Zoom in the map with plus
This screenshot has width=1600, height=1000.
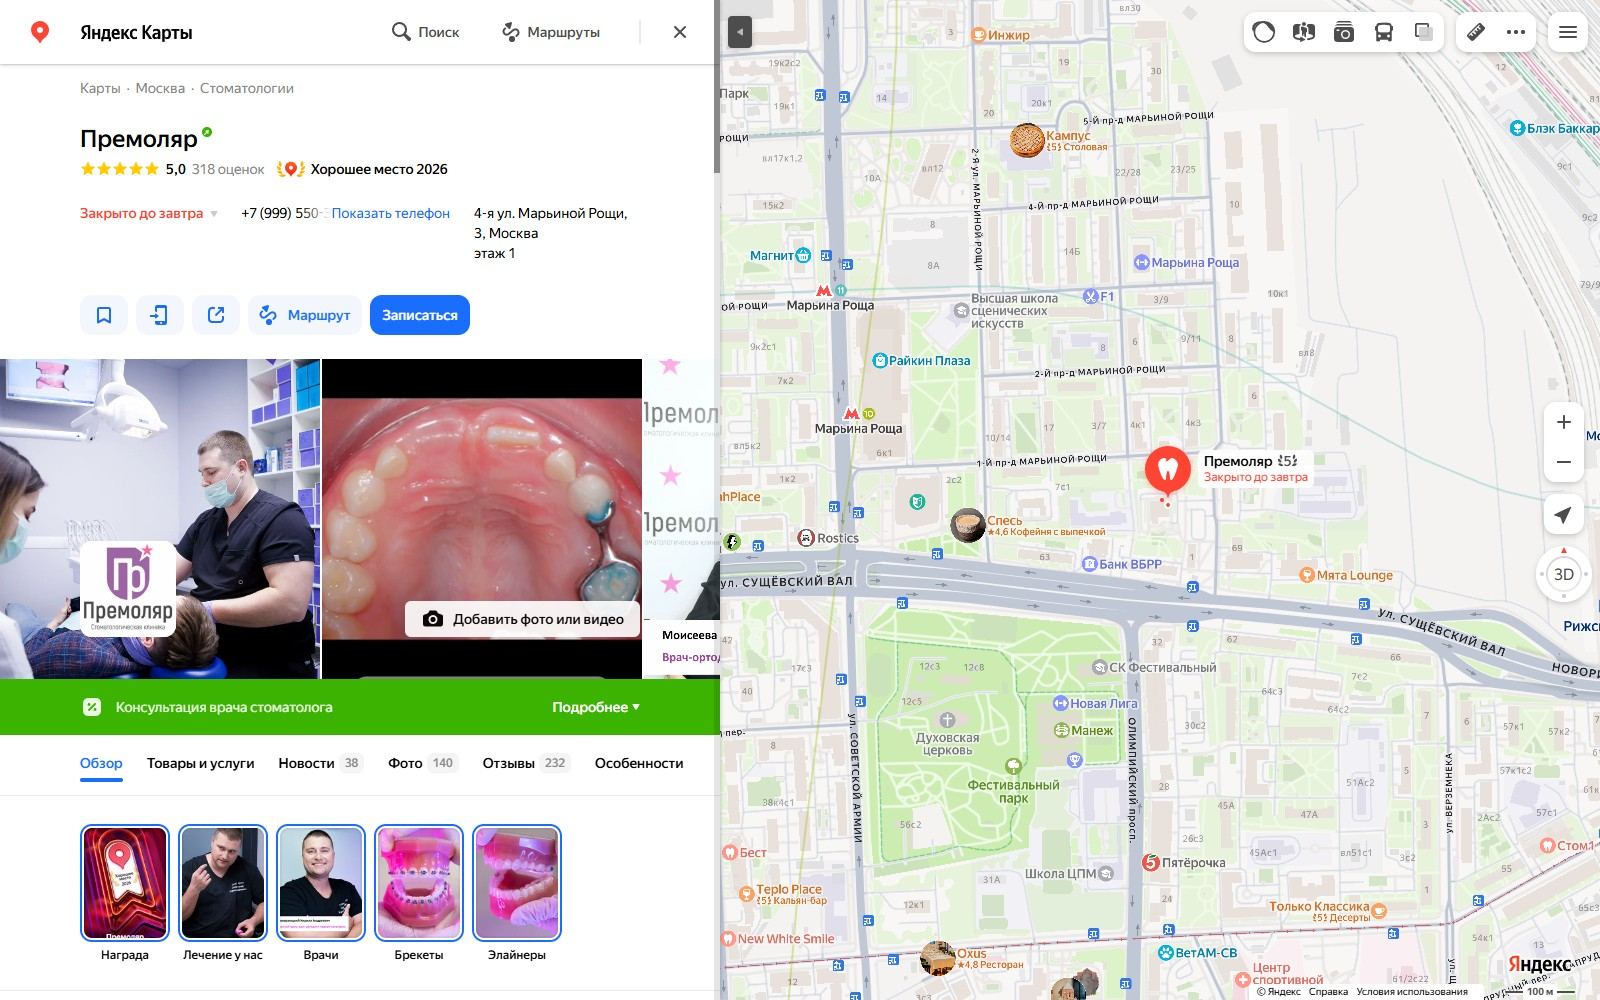1564,422
